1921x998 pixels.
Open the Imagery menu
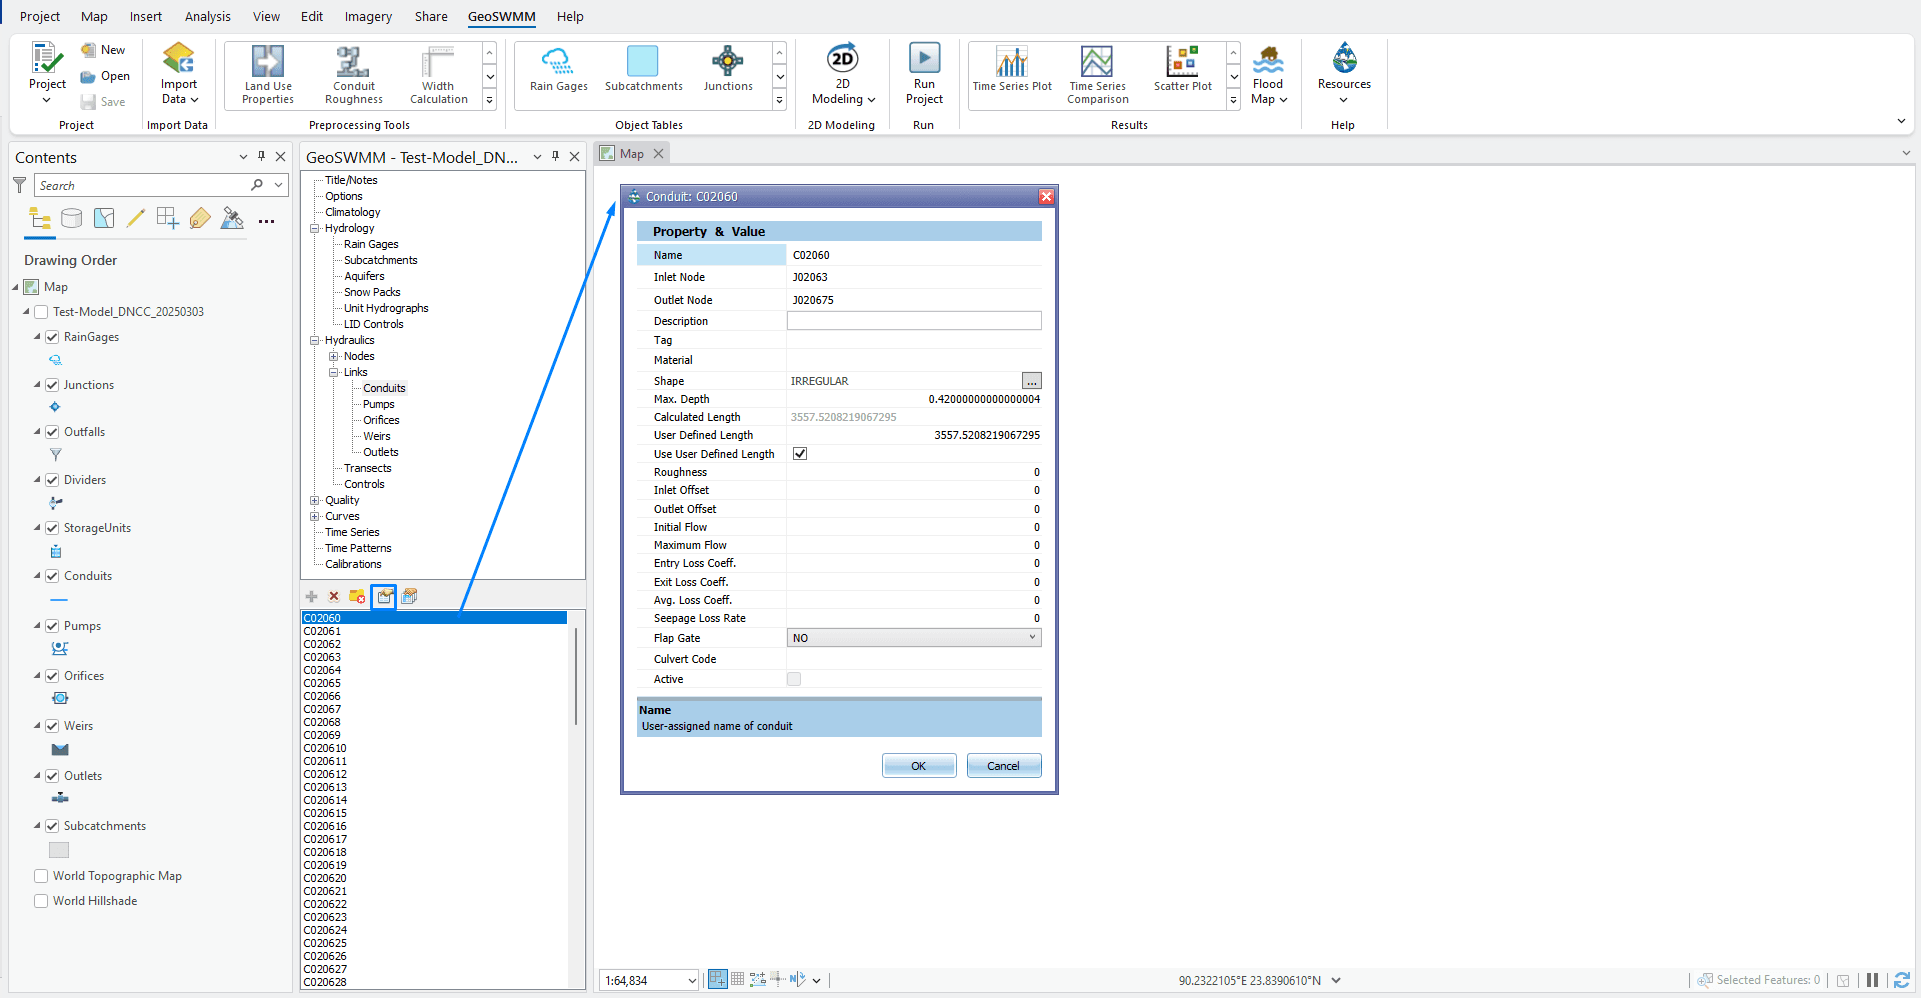366,16
